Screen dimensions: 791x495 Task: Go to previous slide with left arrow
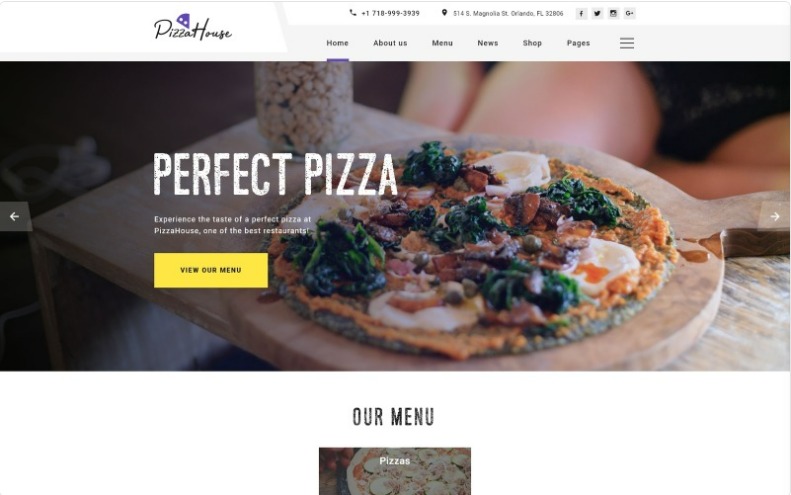[x=15, y=216]
